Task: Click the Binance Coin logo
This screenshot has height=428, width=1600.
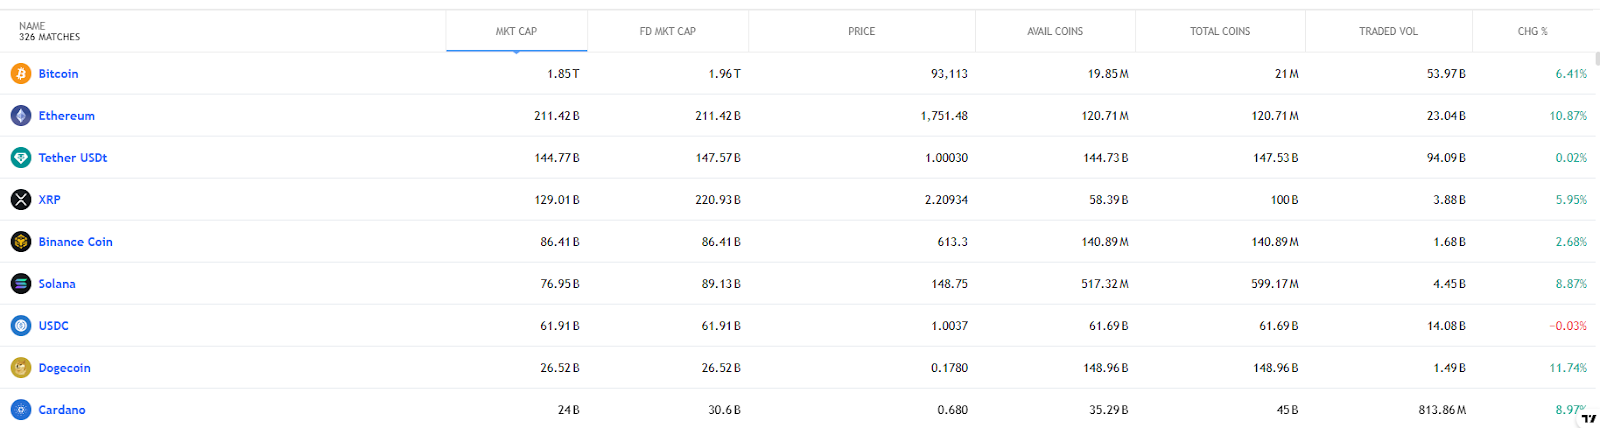Action: coord(21,241)
